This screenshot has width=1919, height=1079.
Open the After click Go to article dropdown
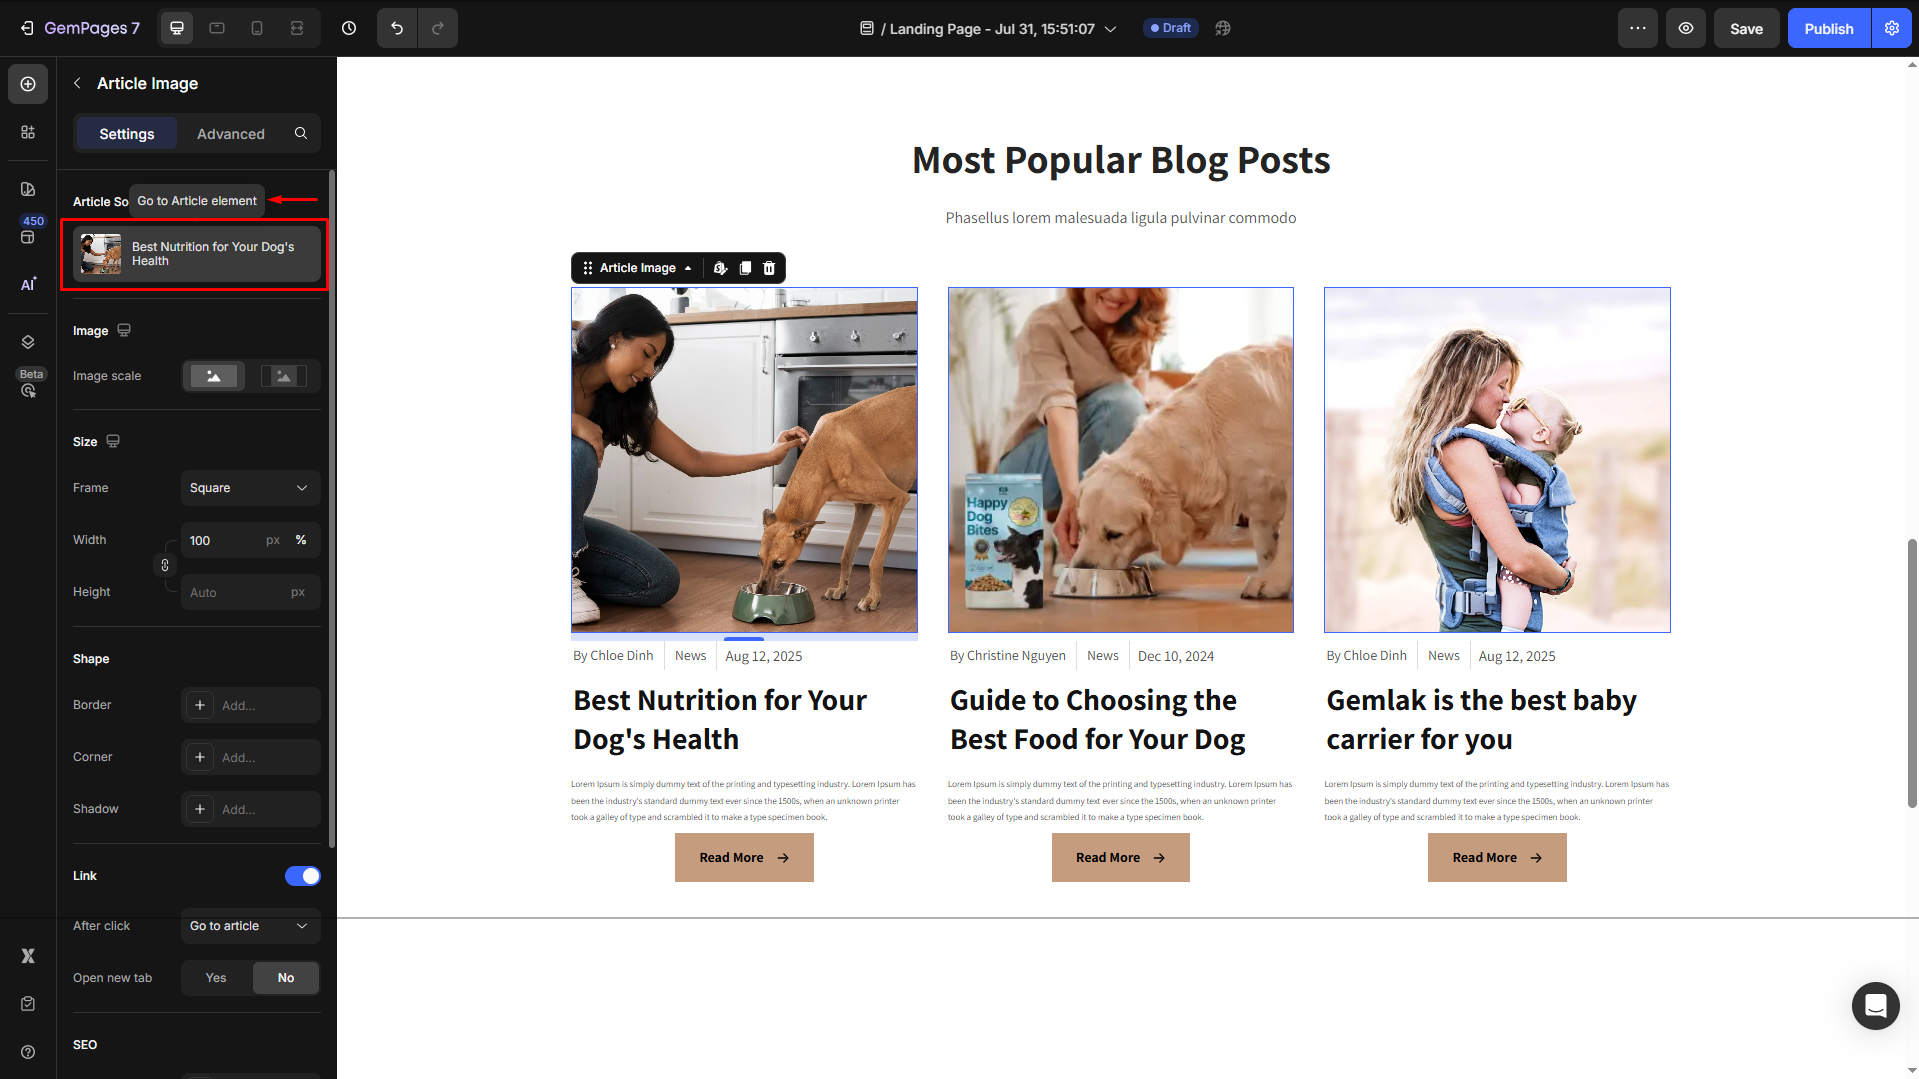(x=250, y=926)
